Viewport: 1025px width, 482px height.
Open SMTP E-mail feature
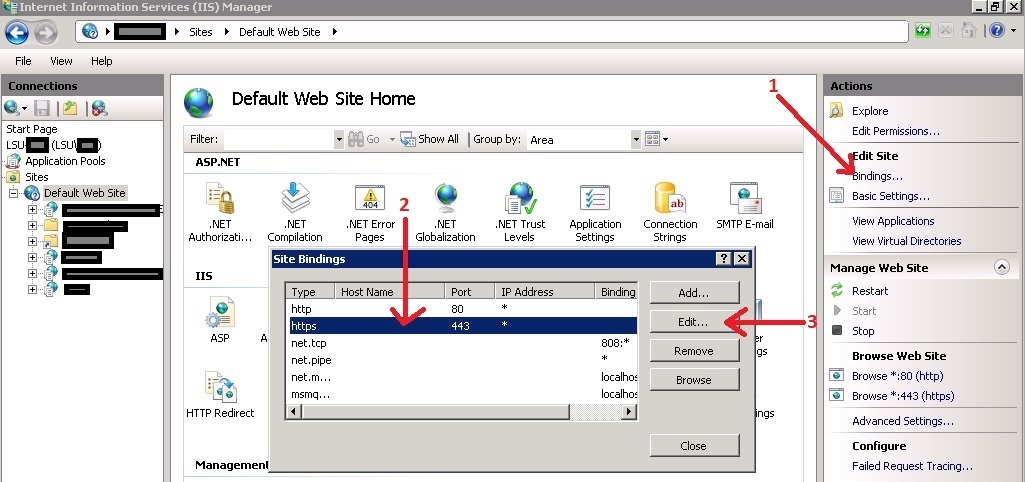click(745, 205)
